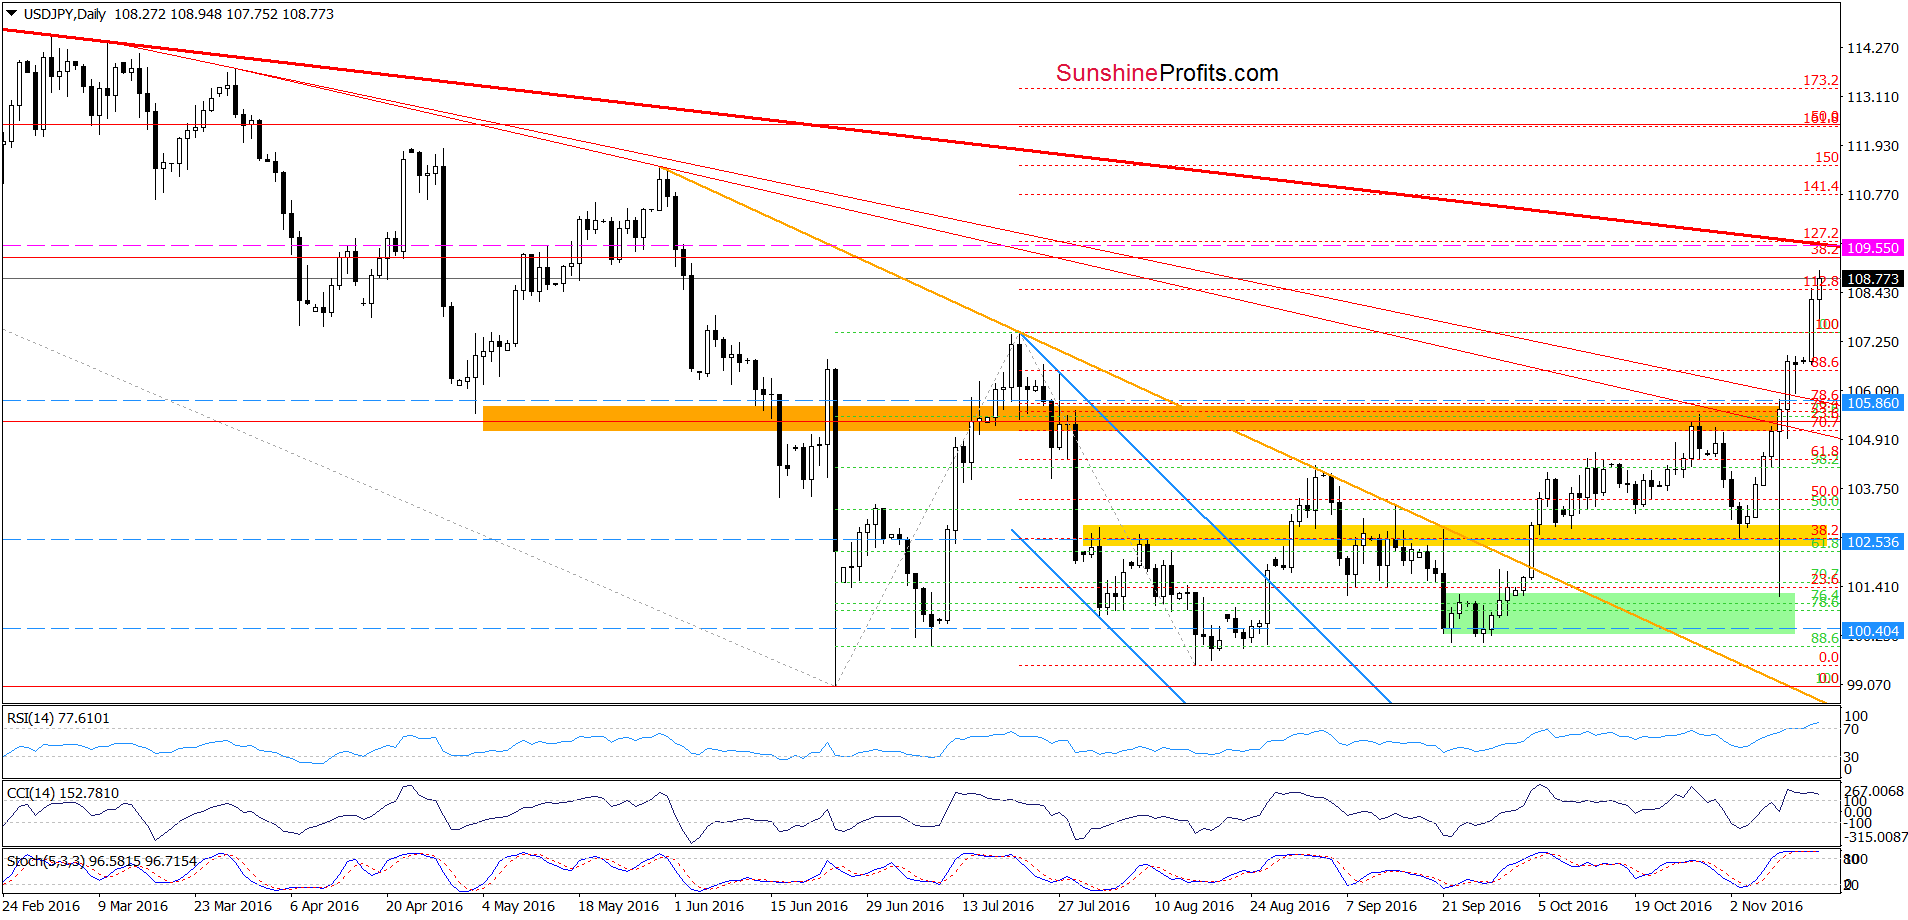Click the 101.410 price scale value

click(x=1872, y=587)
